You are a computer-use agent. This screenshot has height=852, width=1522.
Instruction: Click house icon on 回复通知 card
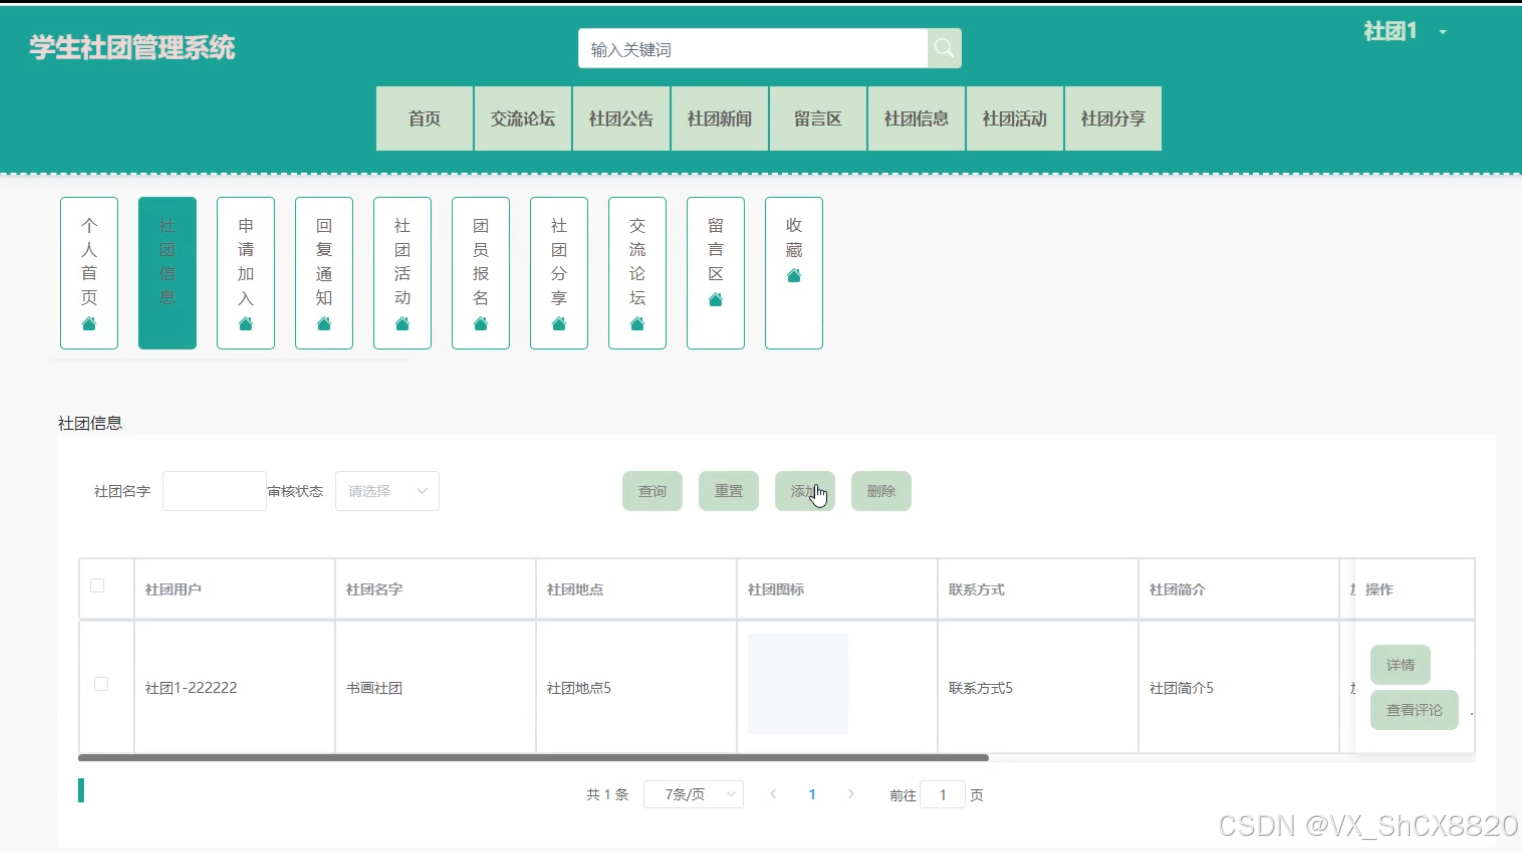[x=324, y=323]
